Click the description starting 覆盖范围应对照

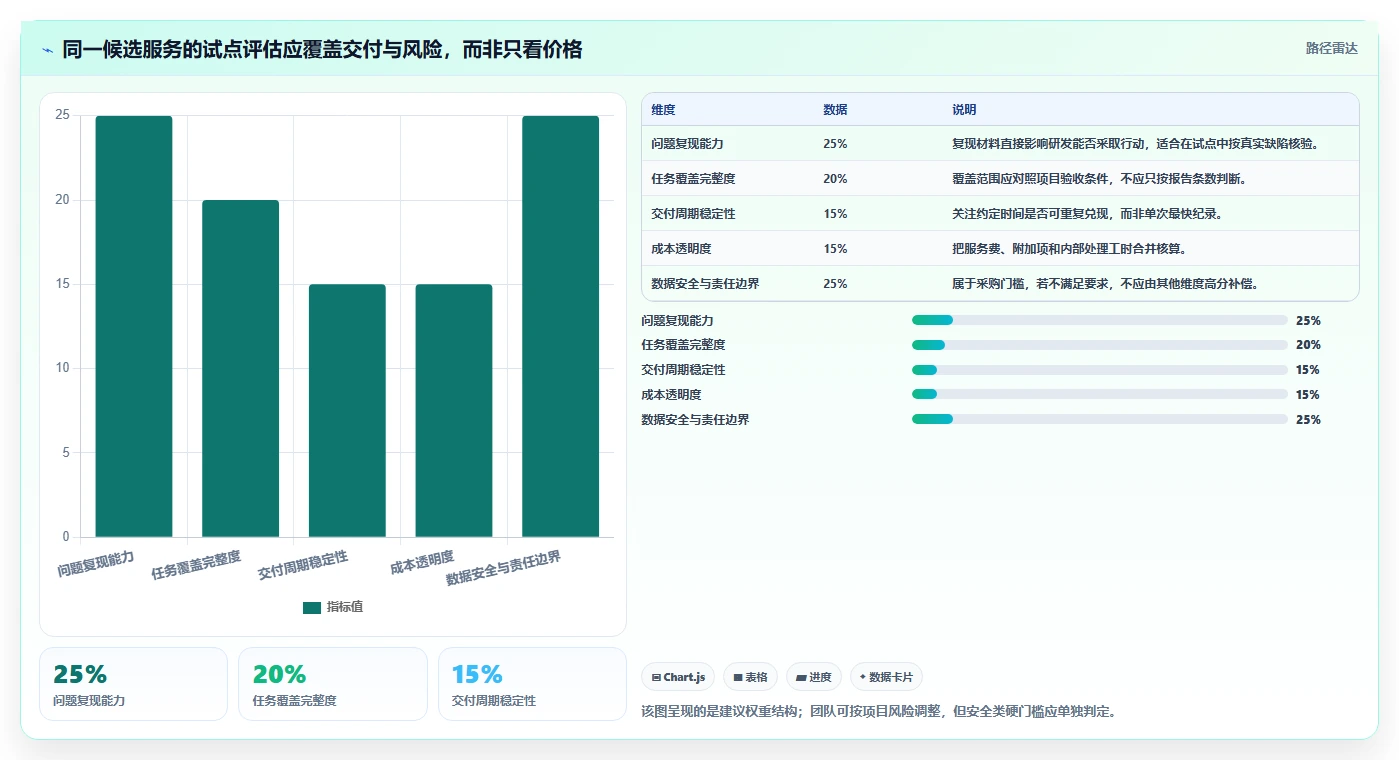tap(1098, 179)
